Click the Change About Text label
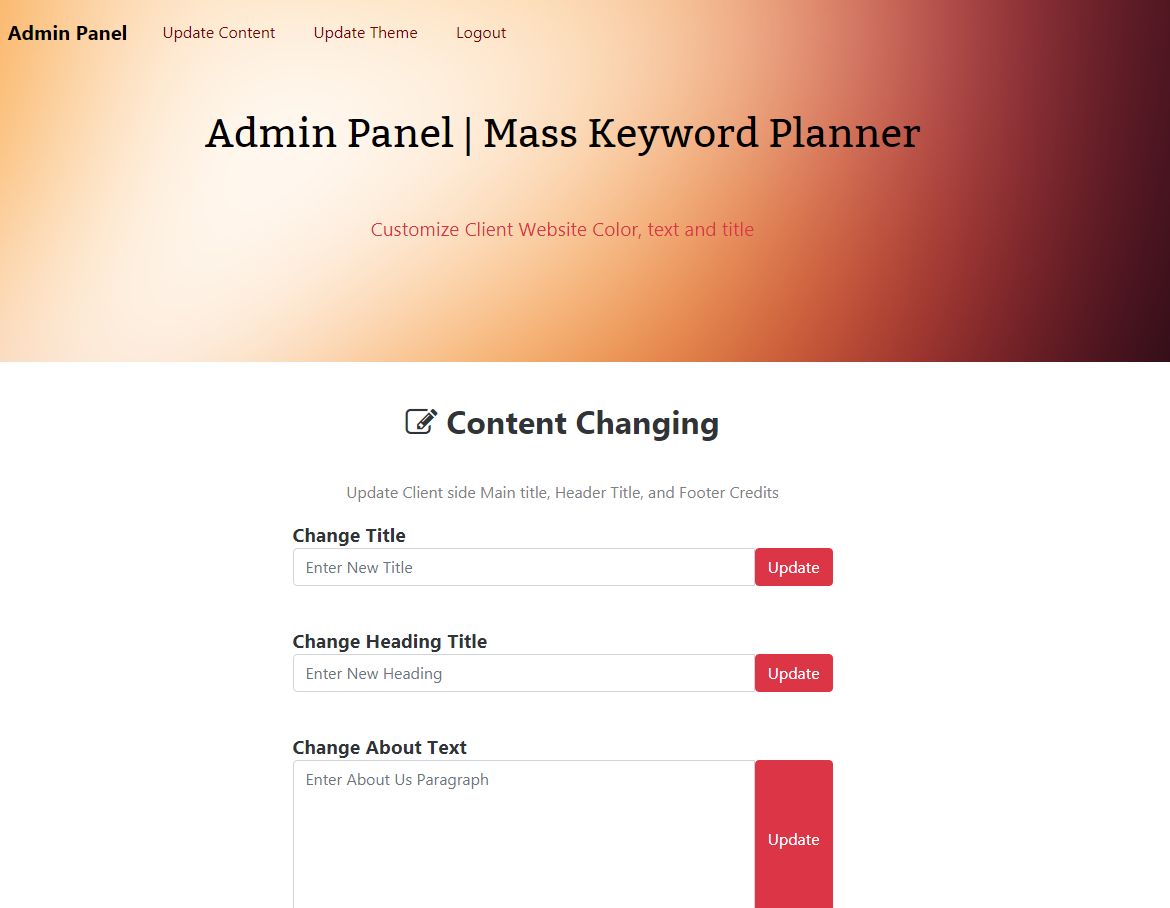This screenshot has width=1170, height=908. coord(379,748)
